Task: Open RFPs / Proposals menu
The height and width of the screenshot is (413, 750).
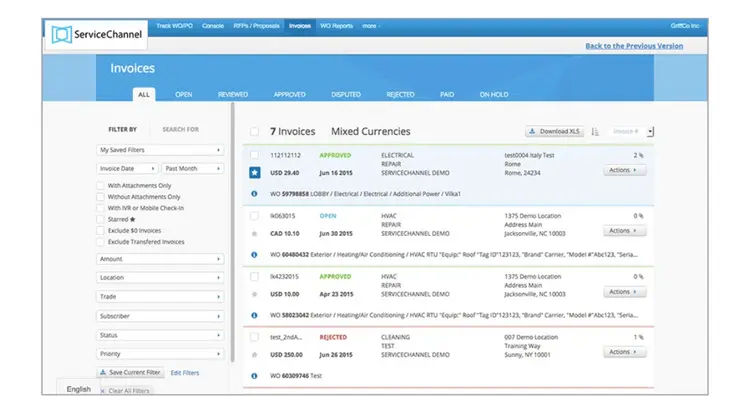Action: (x=256, y=26)
